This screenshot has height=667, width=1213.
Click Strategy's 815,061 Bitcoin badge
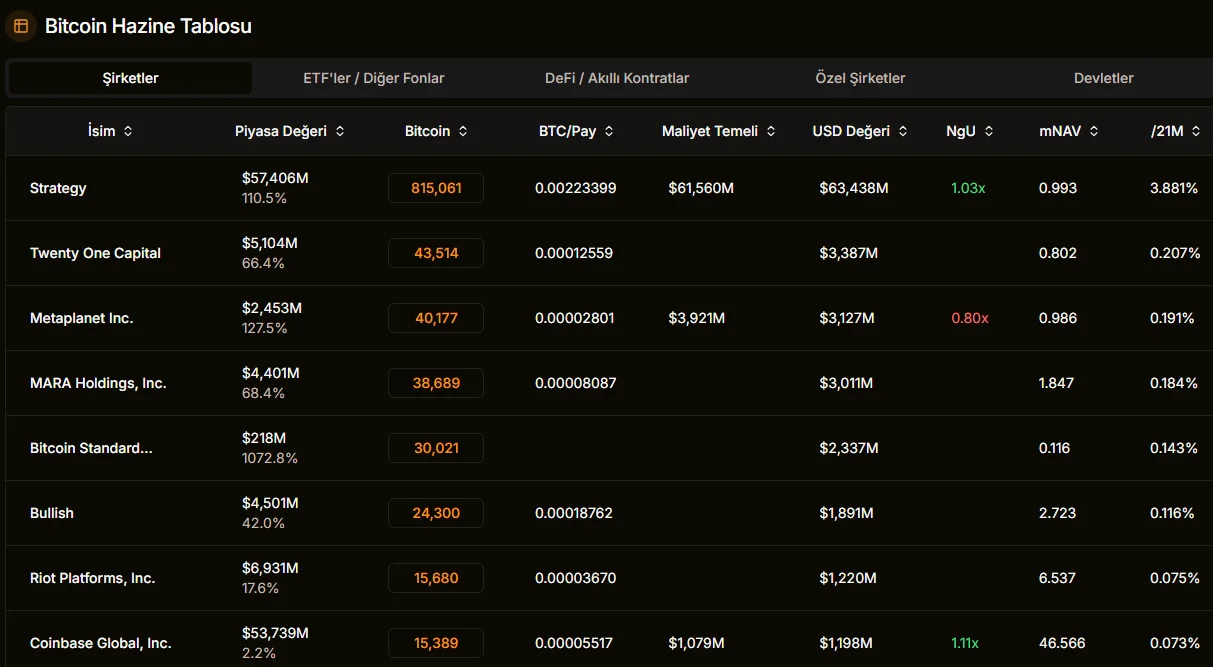436,188
